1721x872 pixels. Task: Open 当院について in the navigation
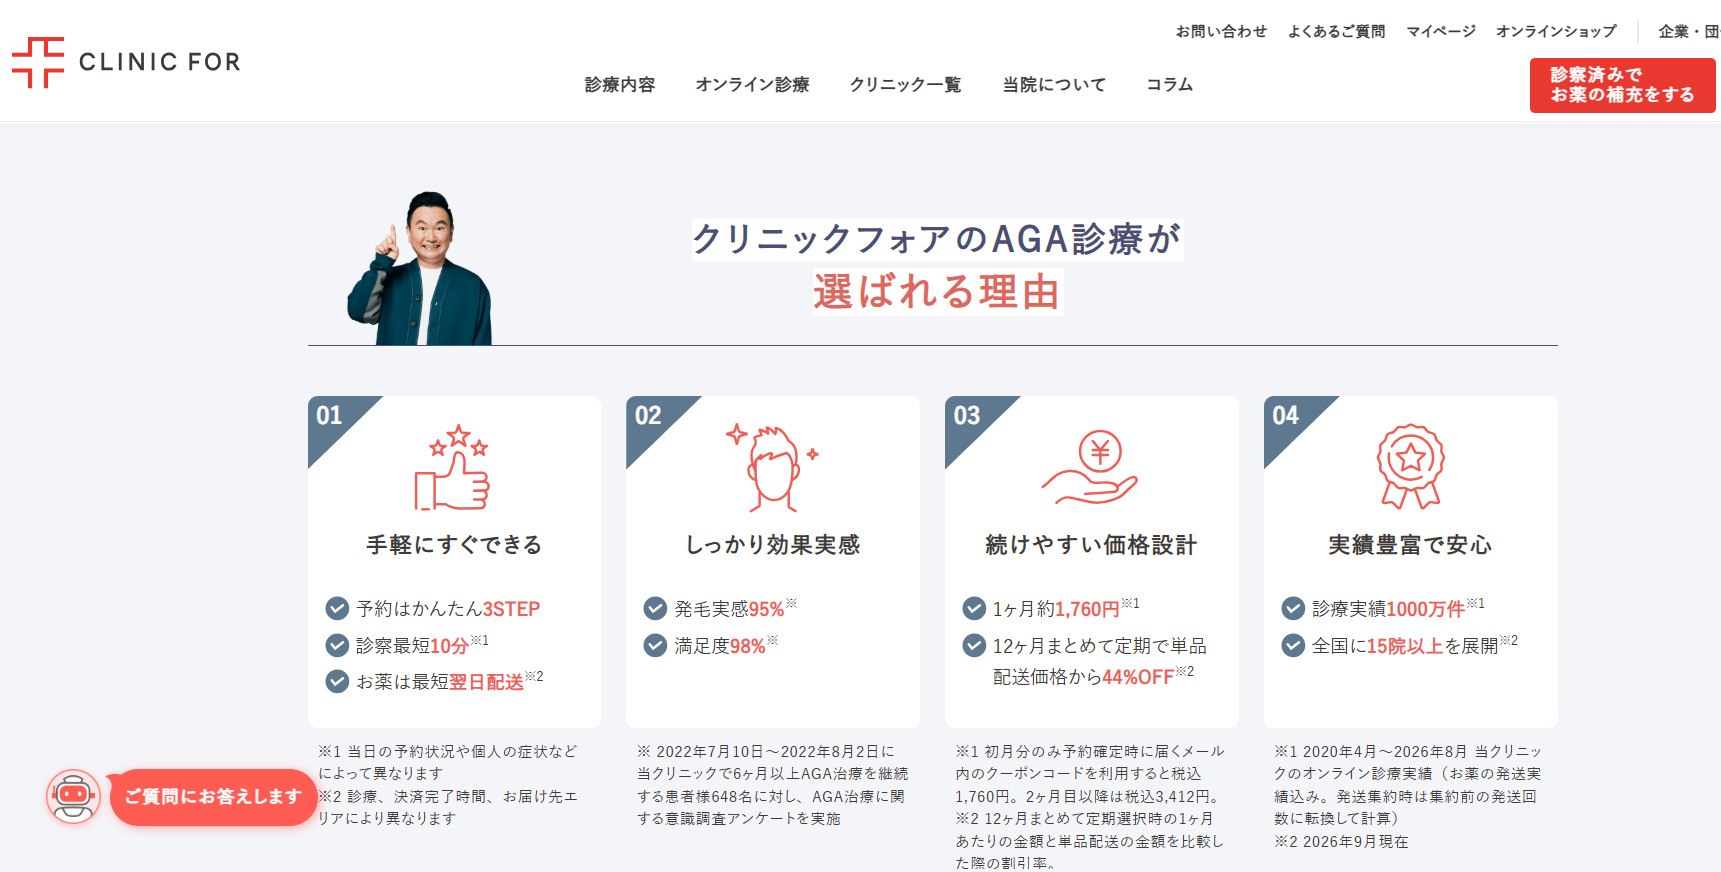[1054, 85]
